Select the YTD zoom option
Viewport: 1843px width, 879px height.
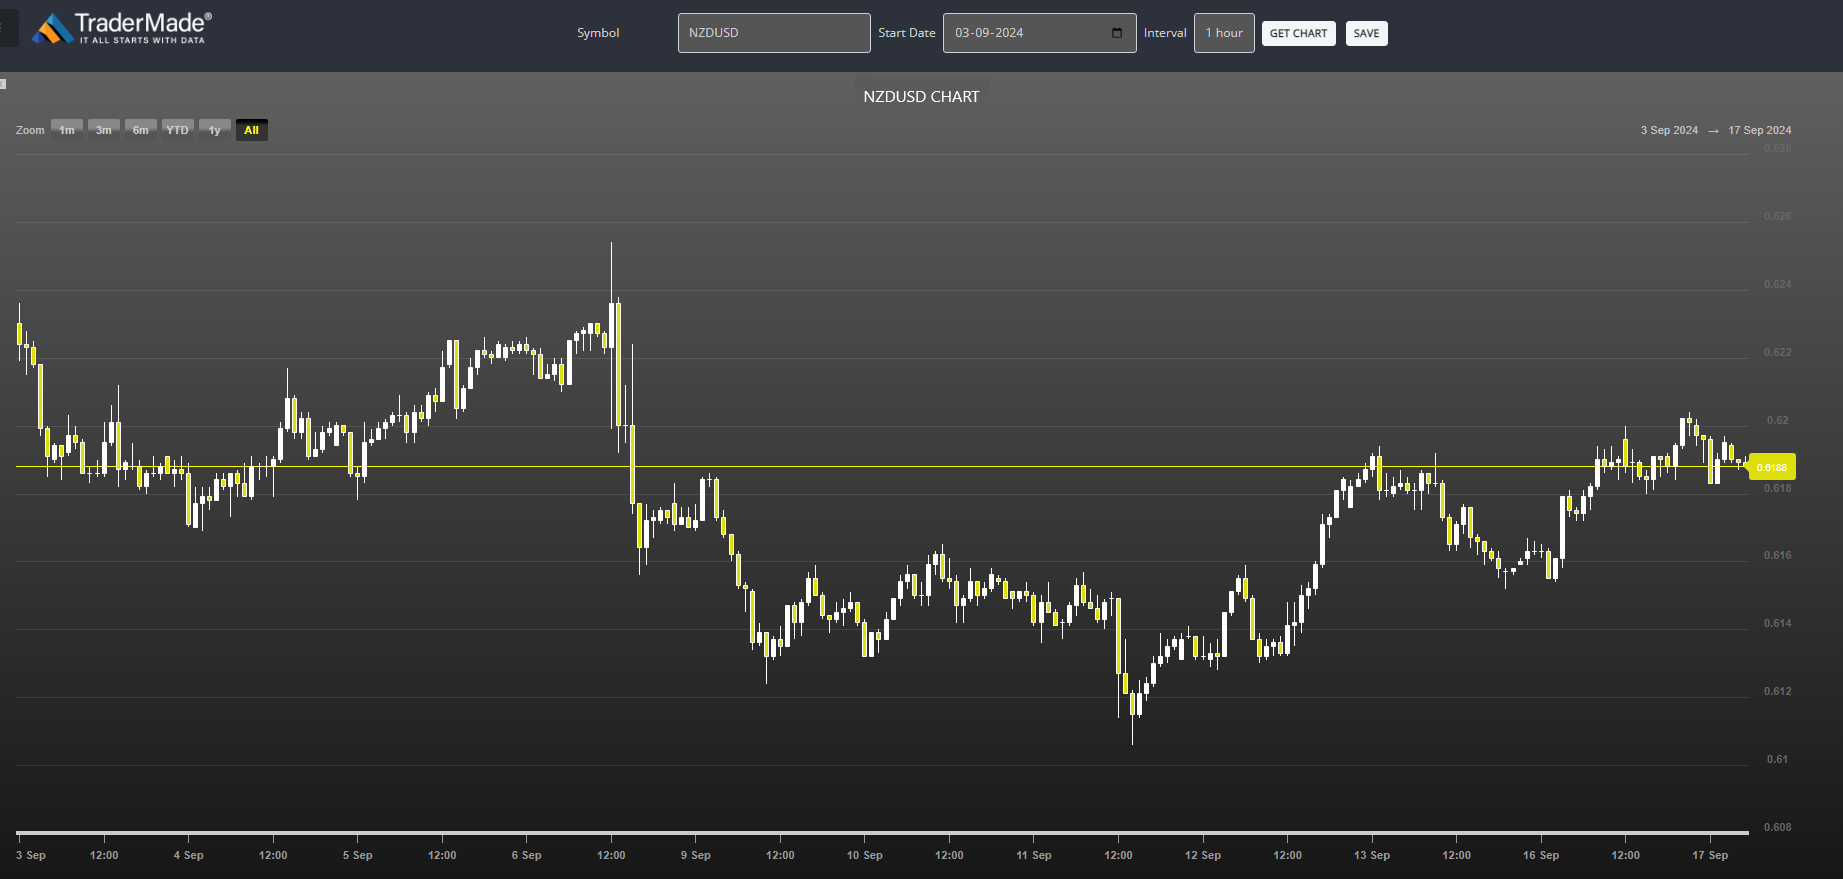(178, 130)
